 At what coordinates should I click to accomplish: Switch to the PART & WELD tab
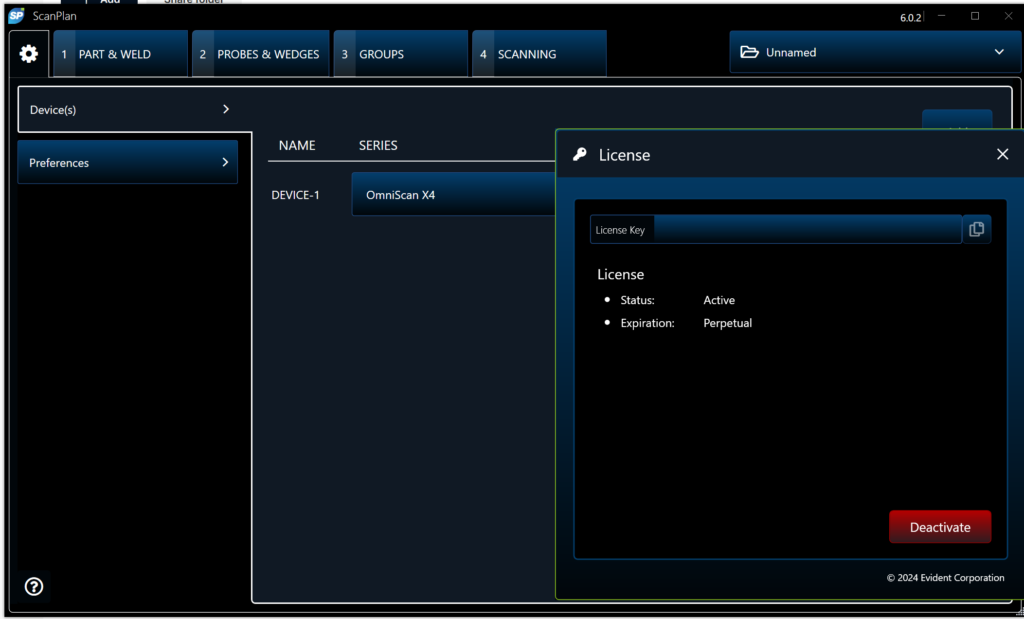tap(121, 54)
